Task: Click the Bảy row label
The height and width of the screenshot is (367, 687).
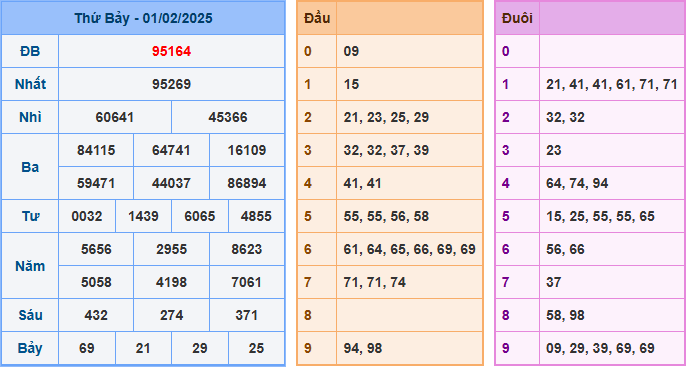Action: [30, 348]
